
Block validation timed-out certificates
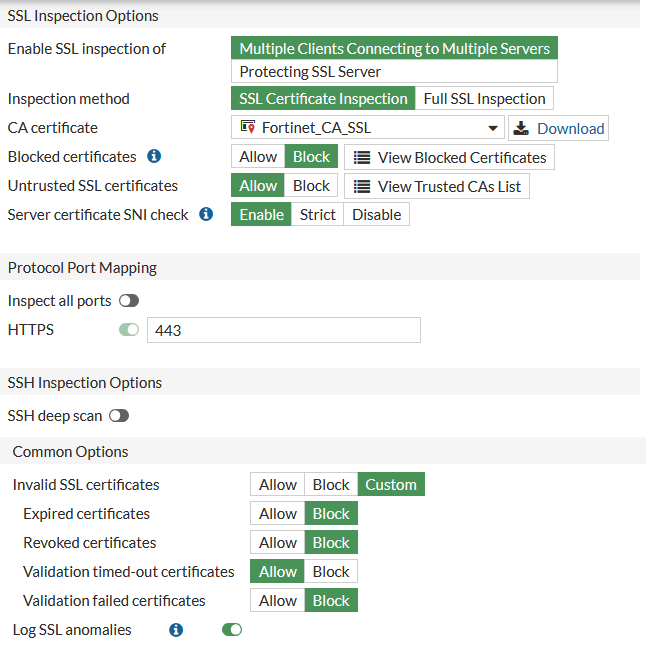[x=331, y=572]
